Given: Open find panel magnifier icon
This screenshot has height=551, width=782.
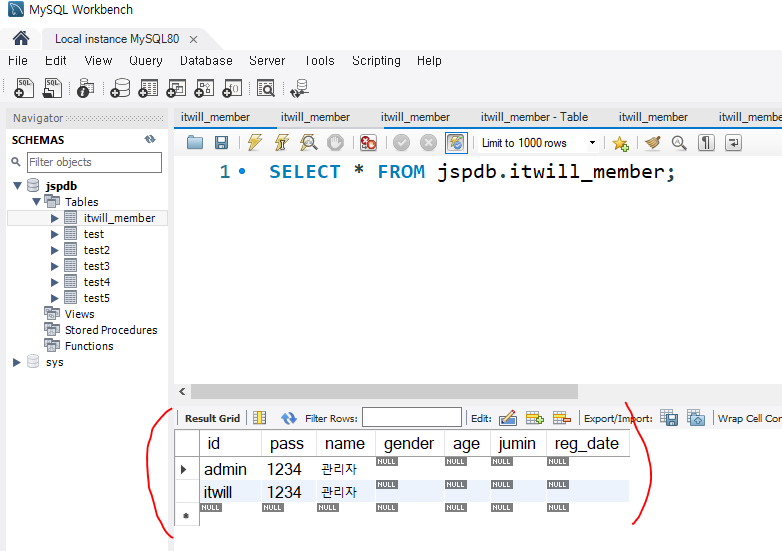Looking at the screenshot, I should click(x=679, y=143).
